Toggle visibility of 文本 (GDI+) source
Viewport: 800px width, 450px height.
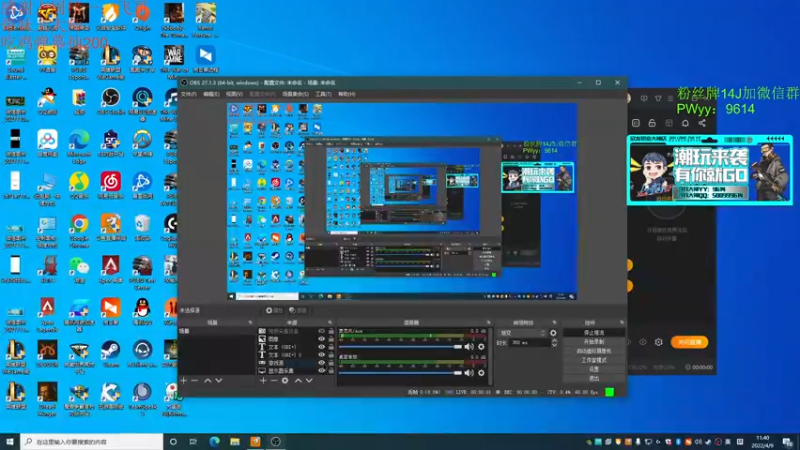coord(321,347)
